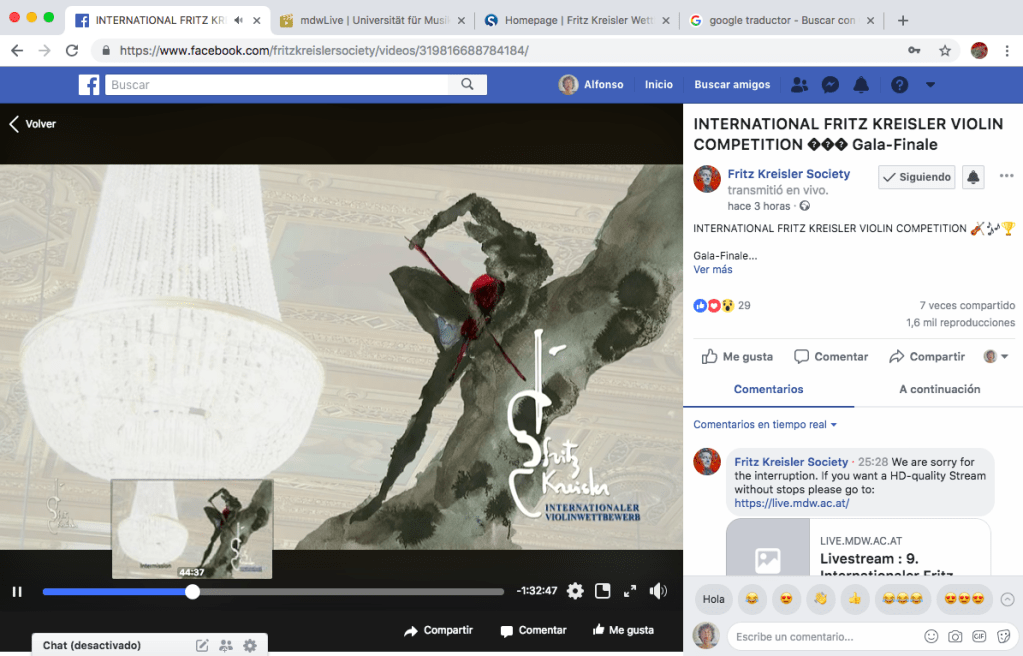This screenshot has height=656, width=1023.
Task: Expand Comentarios en tiempo real dropdown
Action: [x=765, y=425]
